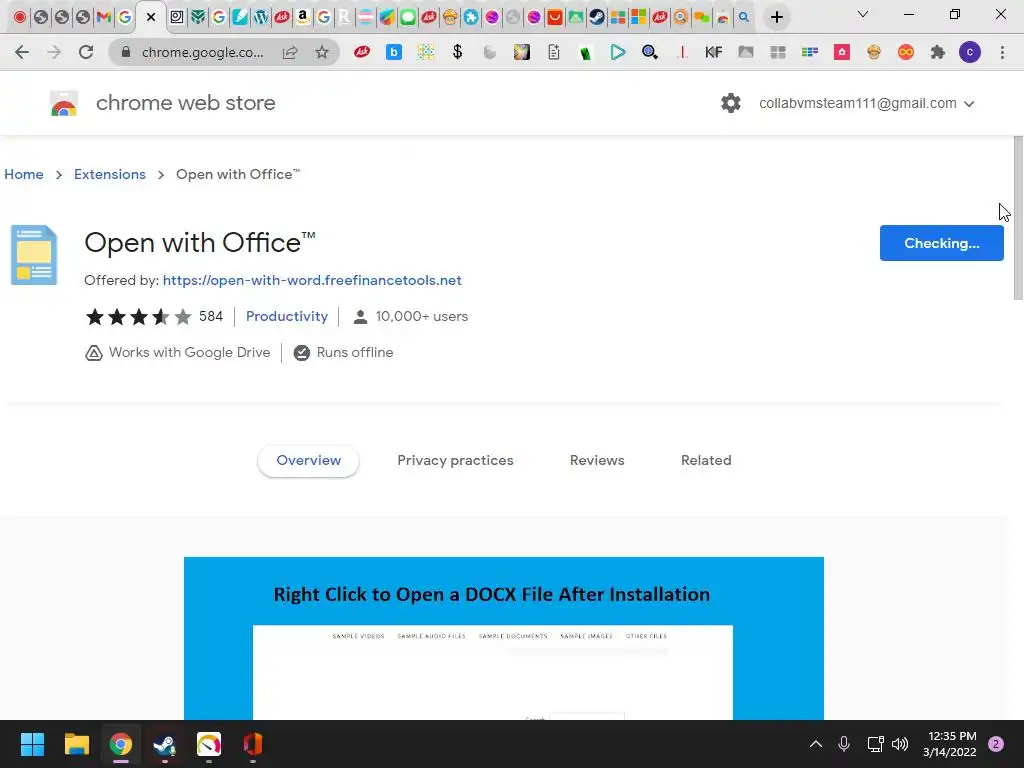This screenshot has height=768, width=1024.
Task: Open the Productivity category link
Action: [x=287, y=316]
